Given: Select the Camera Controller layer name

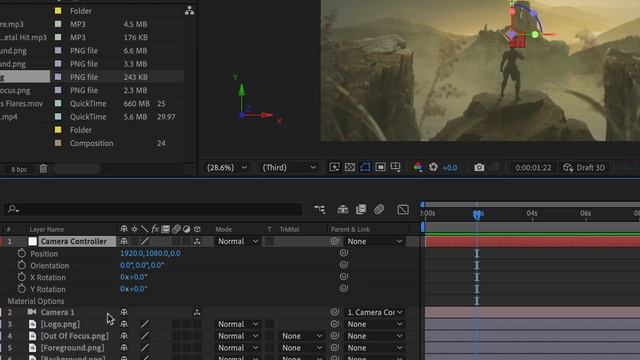Looking at the screenshot, I should click(73, 242).
